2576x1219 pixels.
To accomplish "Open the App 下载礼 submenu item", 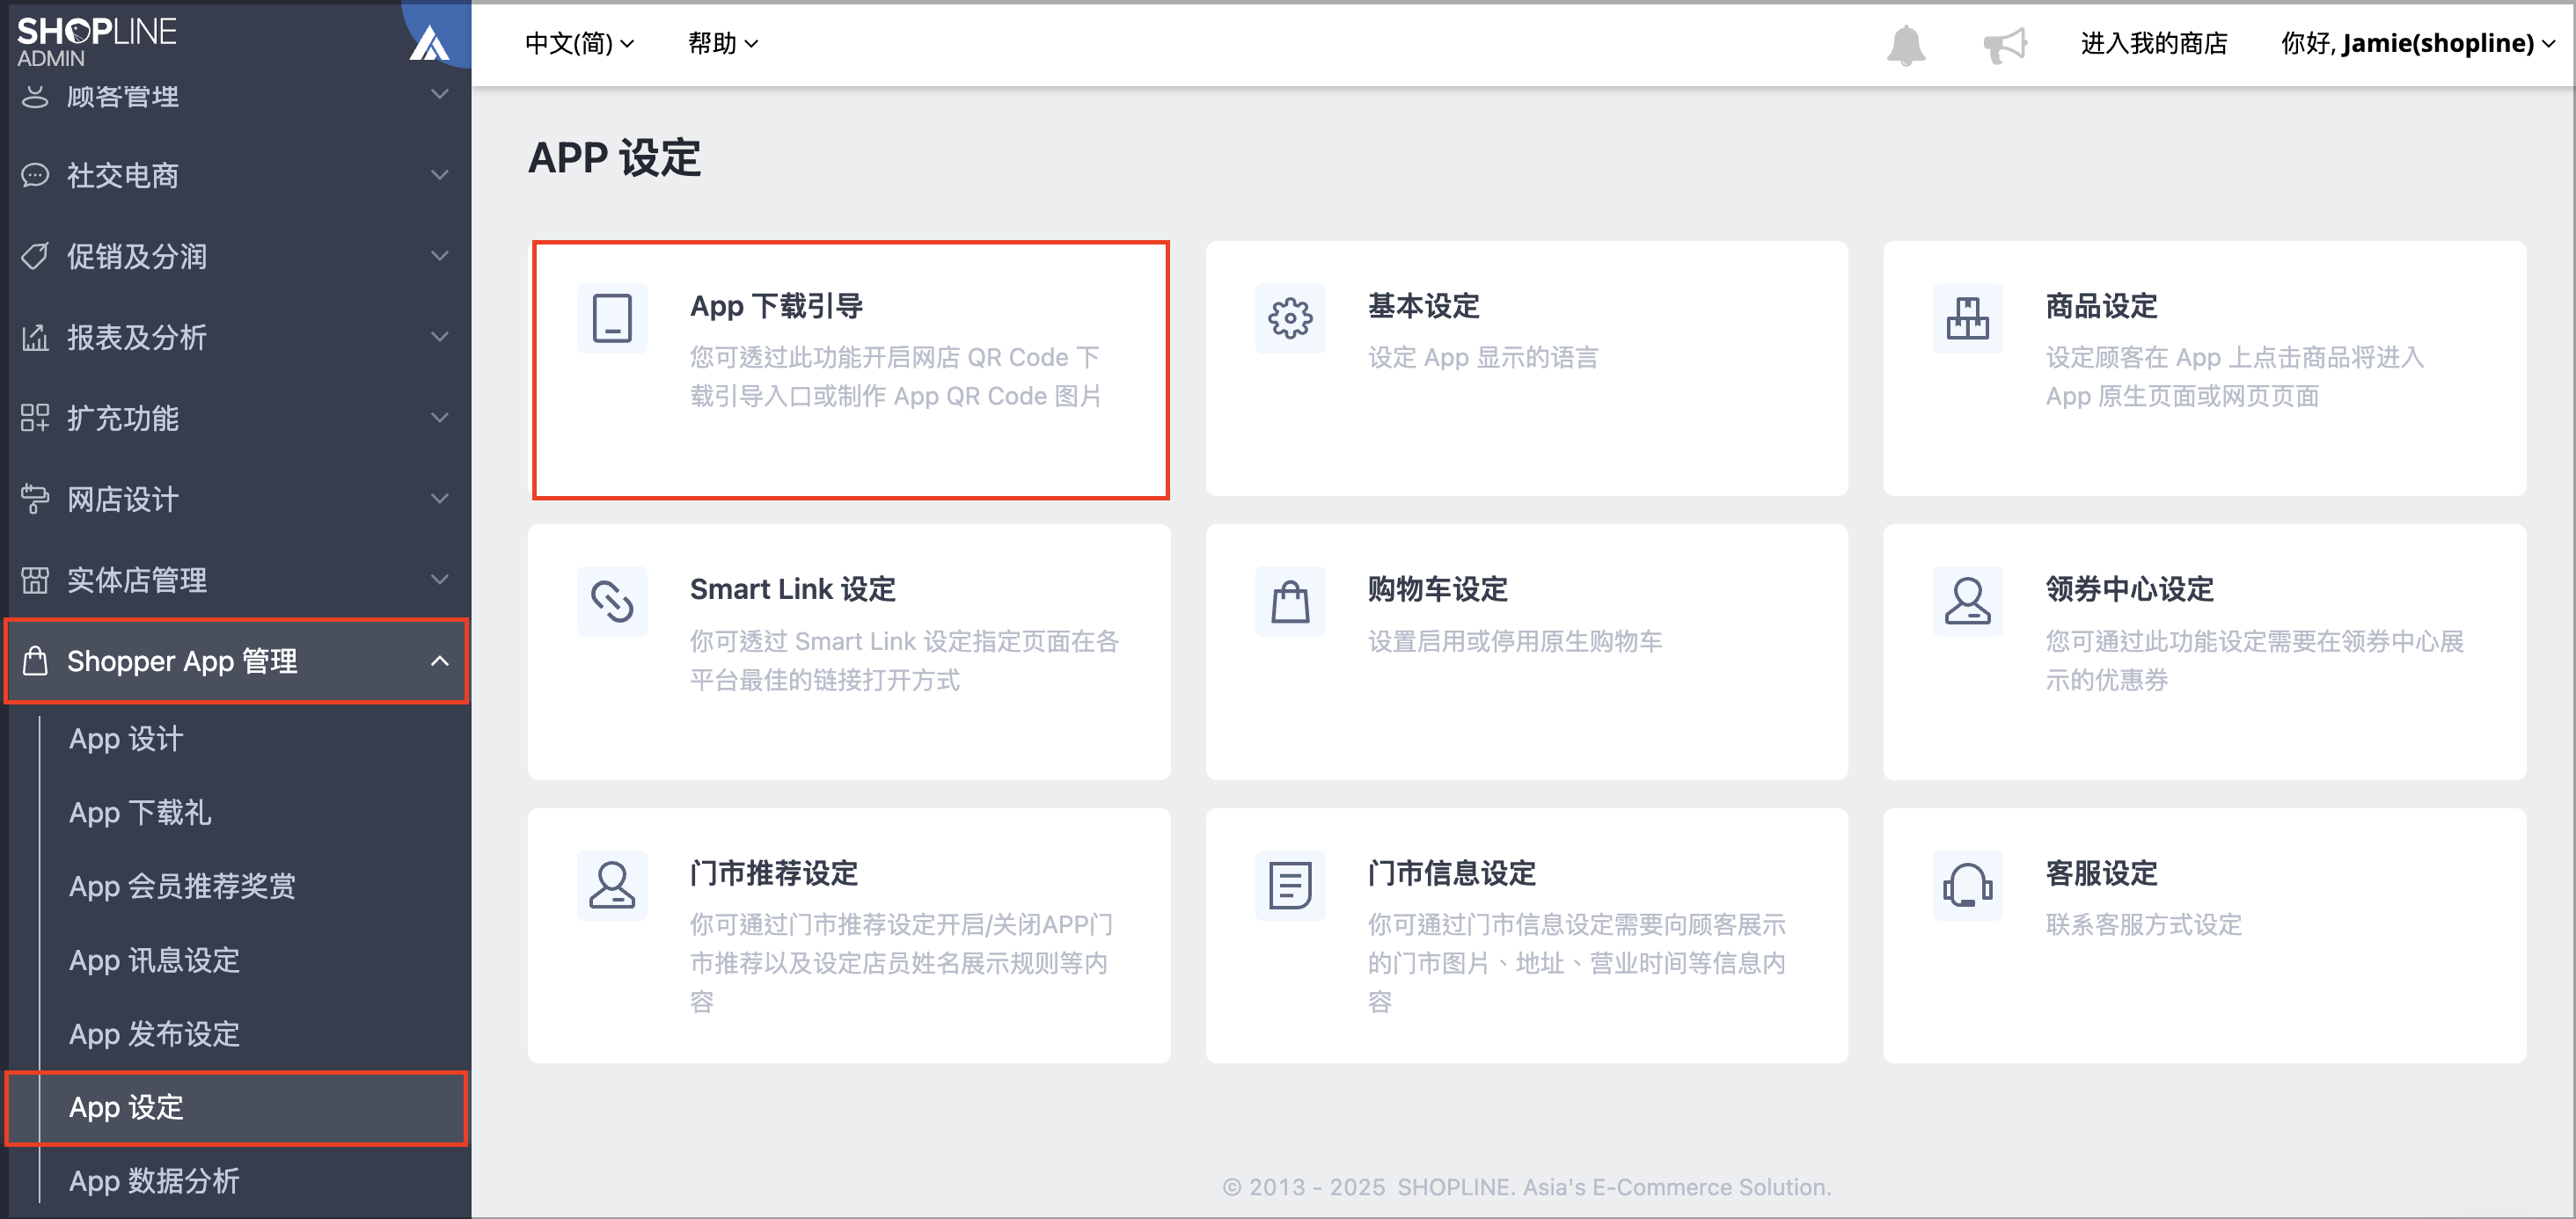I will (140, 813).
